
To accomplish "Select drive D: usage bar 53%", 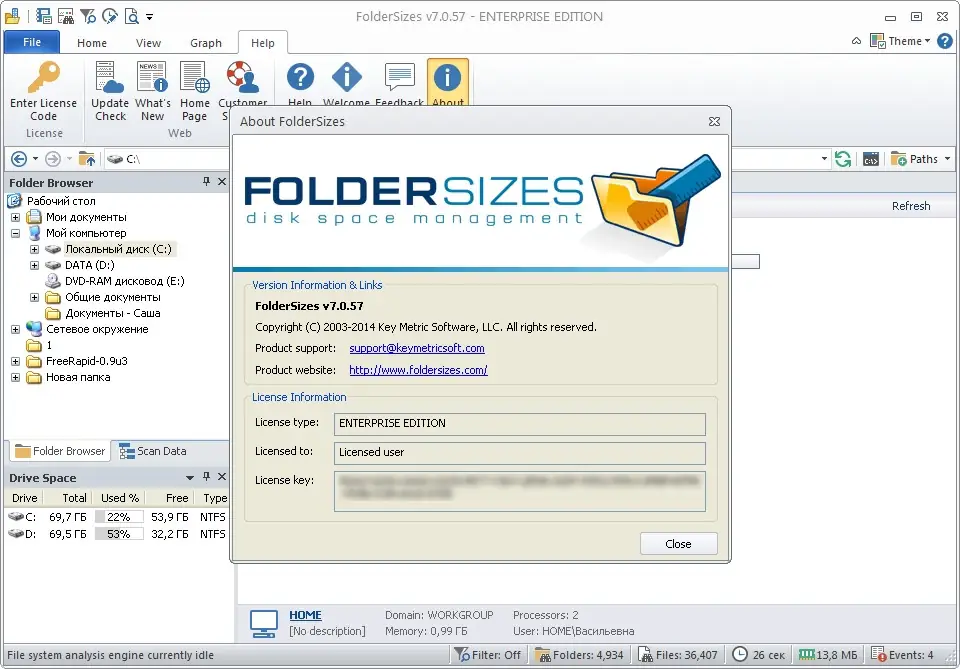I will (x=119, y=534).
